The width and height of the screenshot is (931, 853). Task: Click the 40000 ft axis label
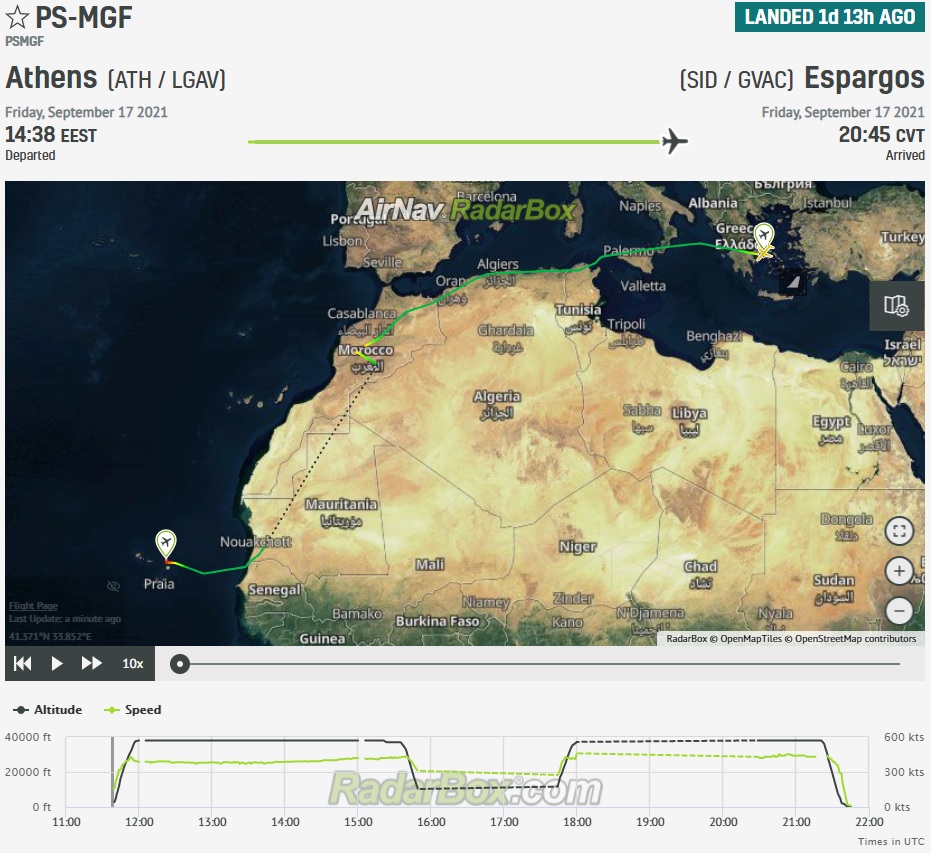coord(28,737)
